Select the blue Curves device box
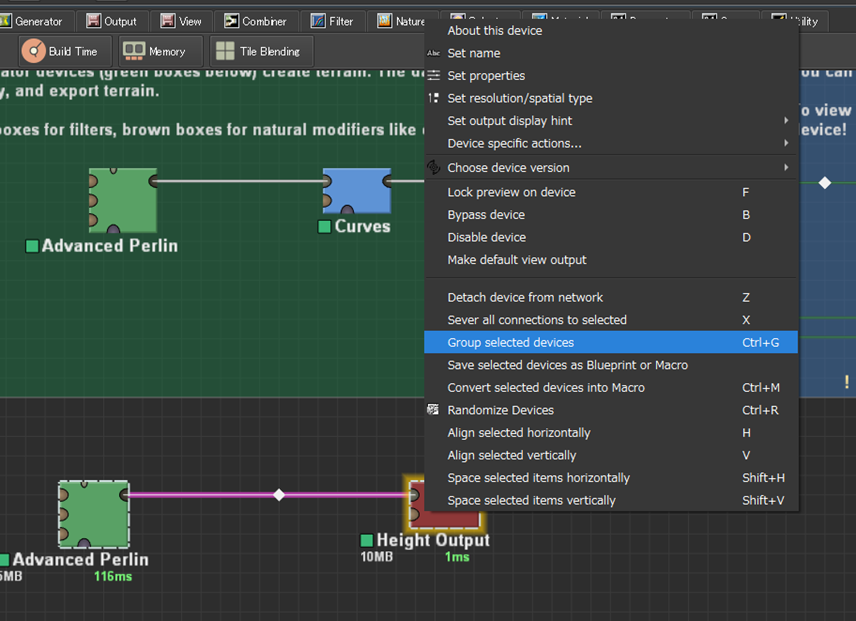Screen dimensions: 856x621 point(356,190)
